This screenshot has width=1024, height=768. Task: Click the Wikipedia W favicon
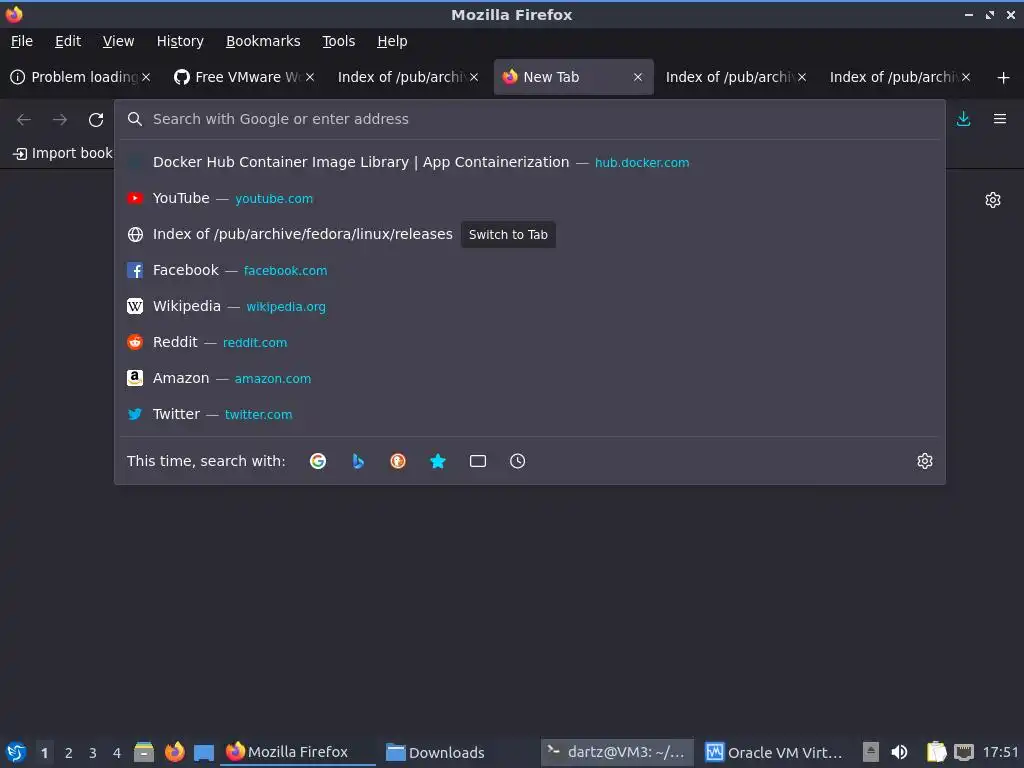(135, 306)
